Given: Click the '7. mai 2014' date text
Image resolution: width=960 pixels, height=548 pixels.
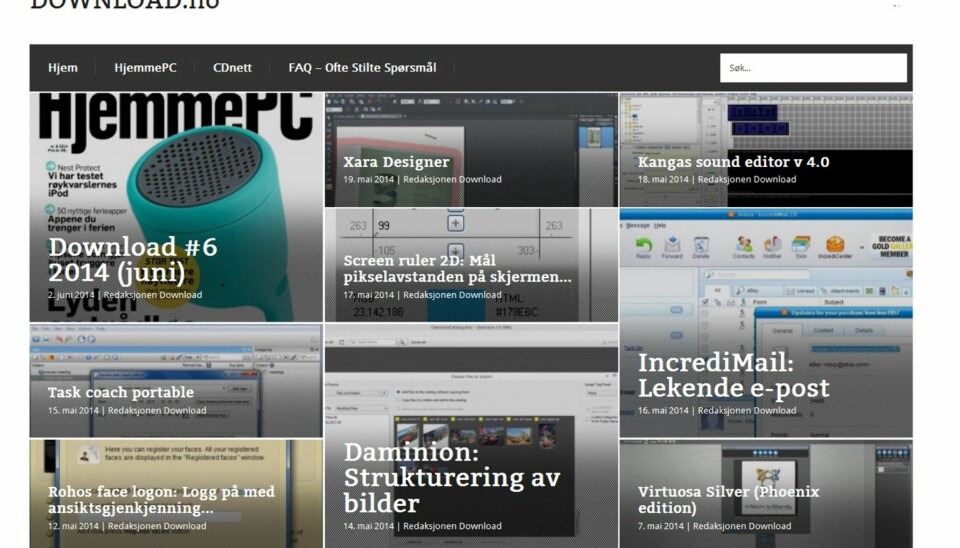Looking at the screenshot, I should 661,526.
